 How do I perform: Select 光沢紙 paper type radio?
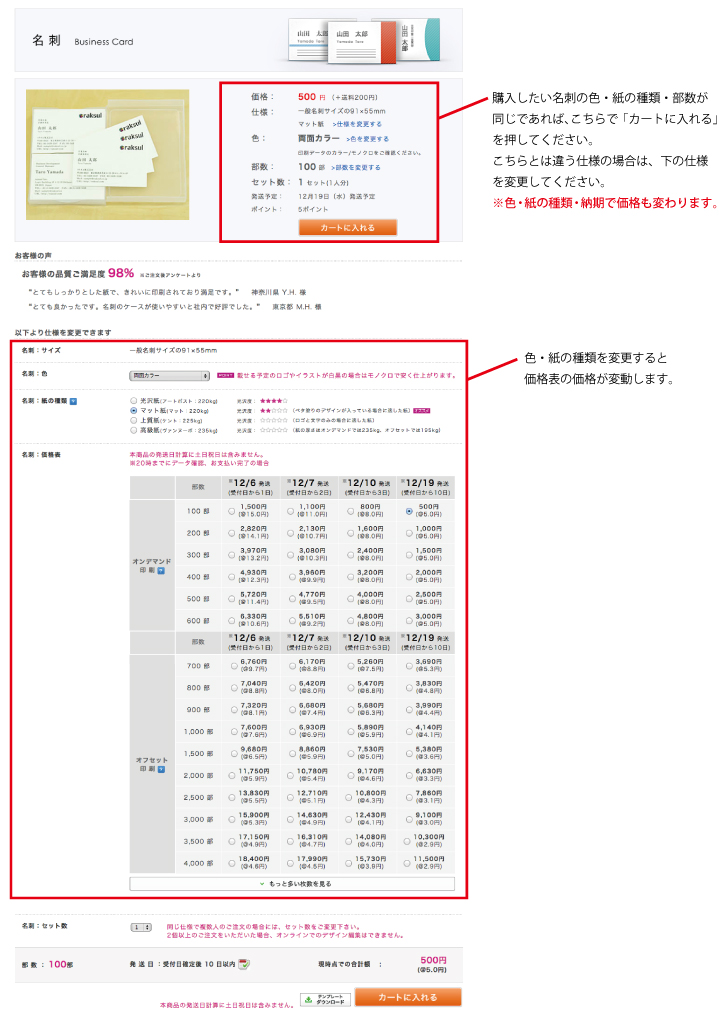tap(134, 400)
